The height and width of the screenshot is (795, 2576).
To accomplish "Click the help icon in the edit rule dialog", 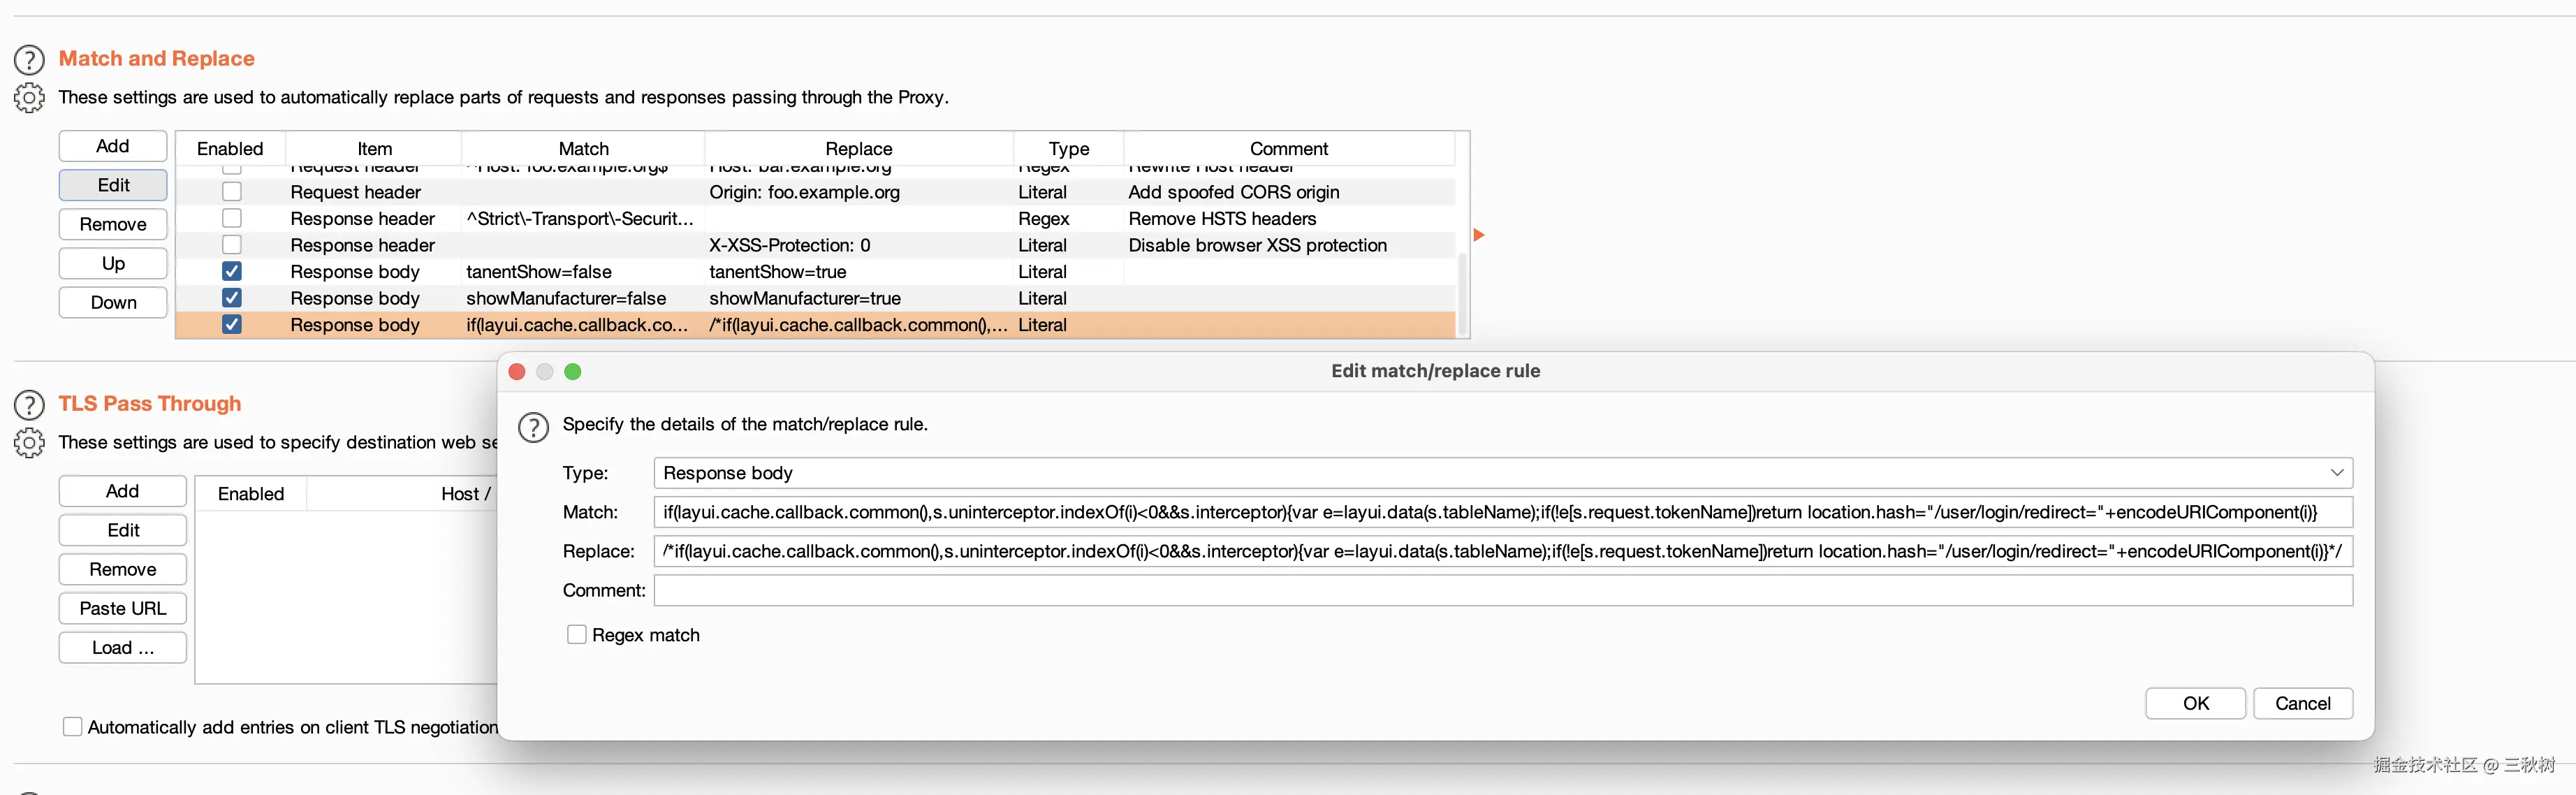I will click(533, 427).
